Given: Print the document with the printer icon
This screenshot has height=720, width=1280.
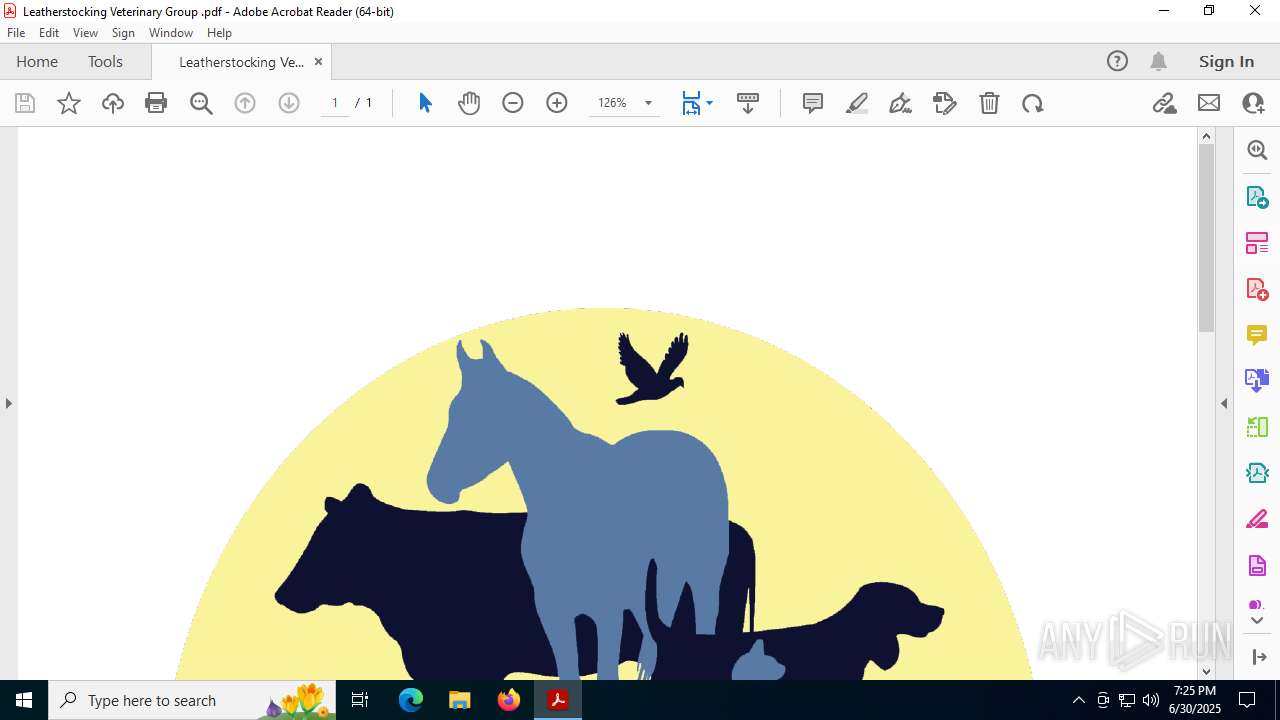Looking at the screenshot, I should click(x=156, y=103).
